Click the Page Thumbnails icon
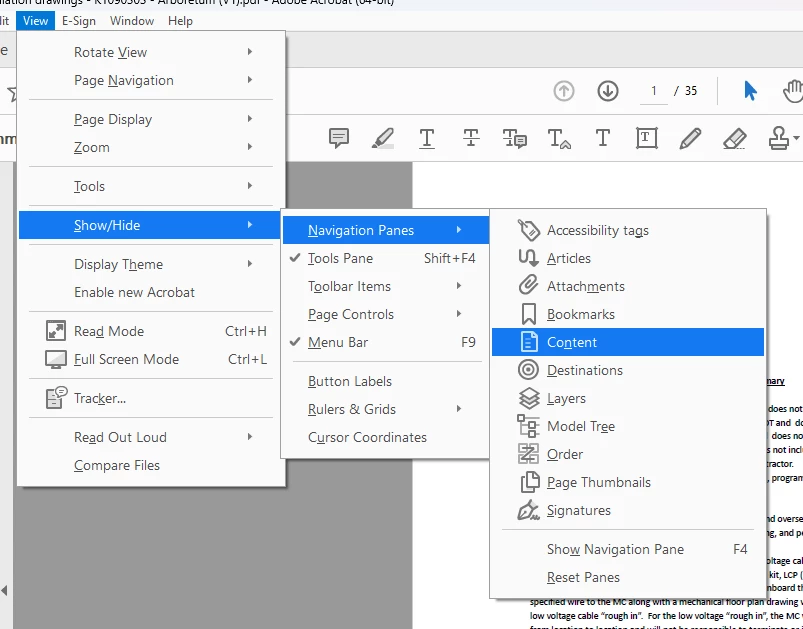803x629 pixels. (x=530, y=482)
